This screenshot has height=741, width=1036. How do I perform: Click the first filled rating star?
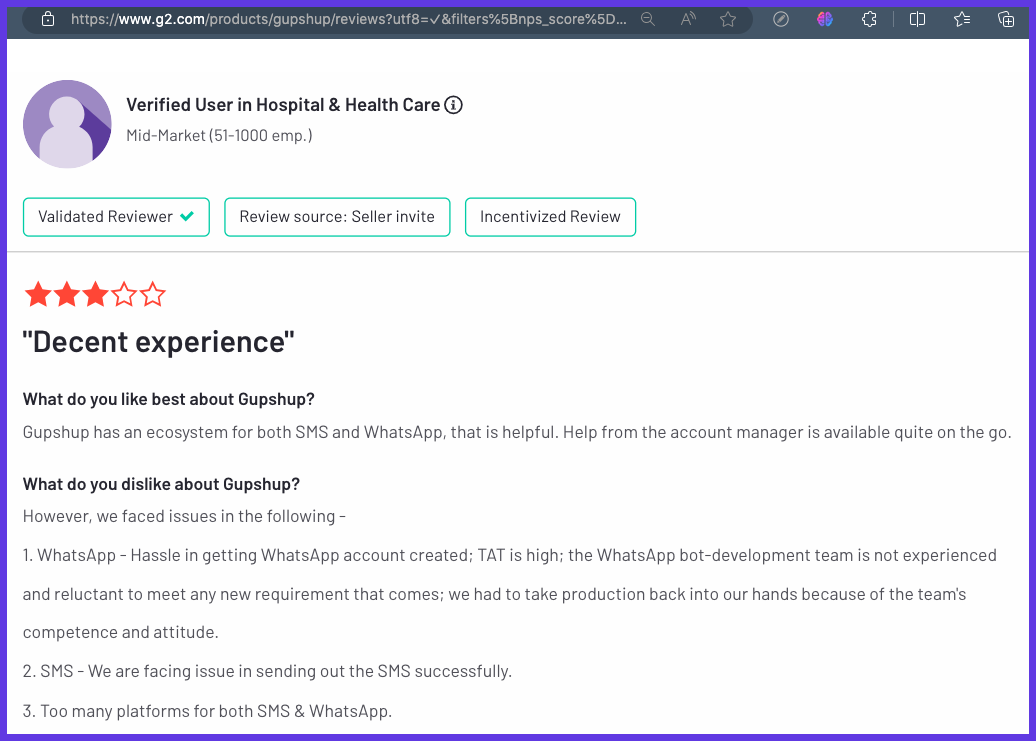(38, 295)
